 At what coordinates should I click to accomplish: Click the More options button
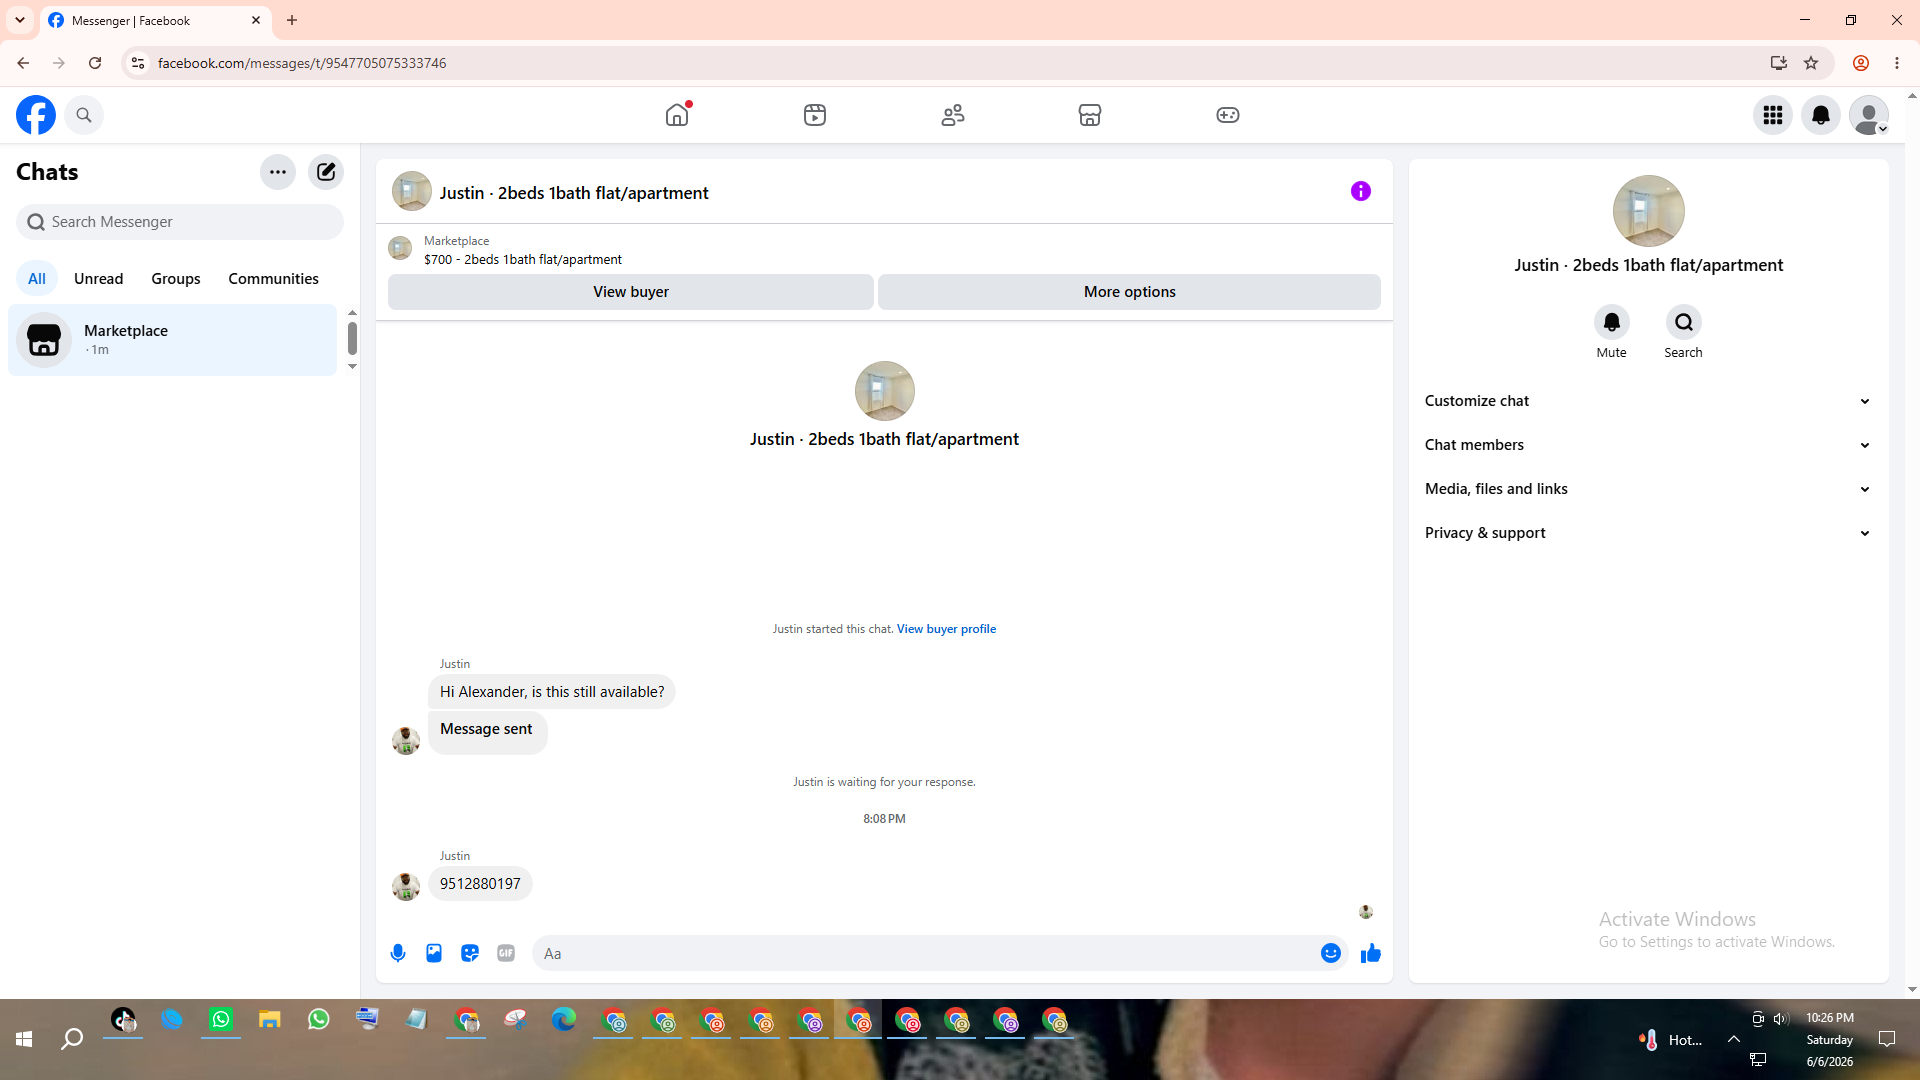pos(1130,292)
